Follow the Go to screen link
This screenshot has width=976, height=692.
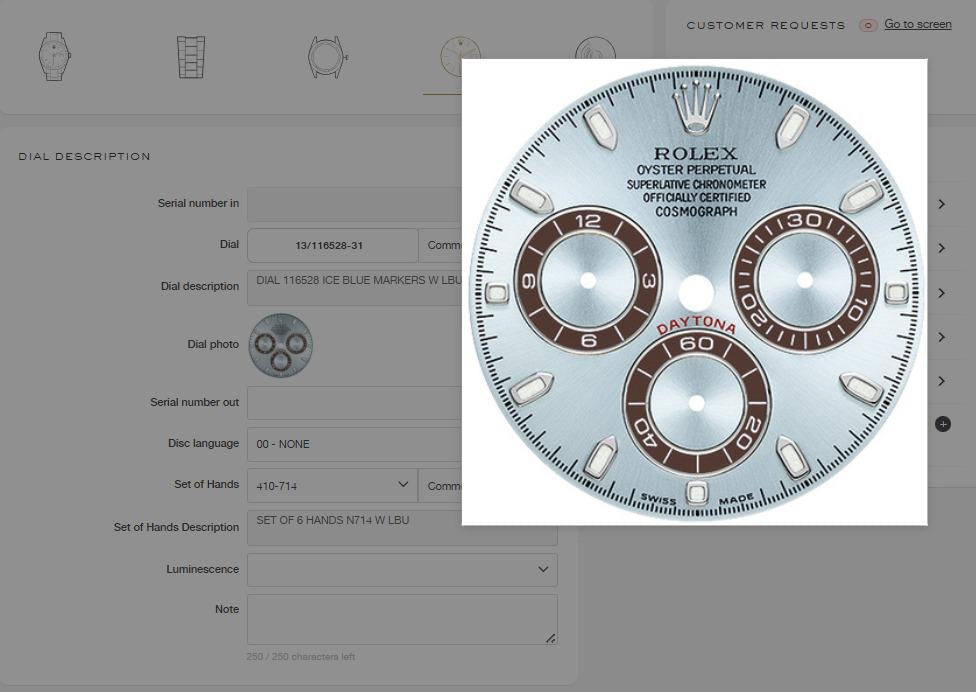[917, 24]
